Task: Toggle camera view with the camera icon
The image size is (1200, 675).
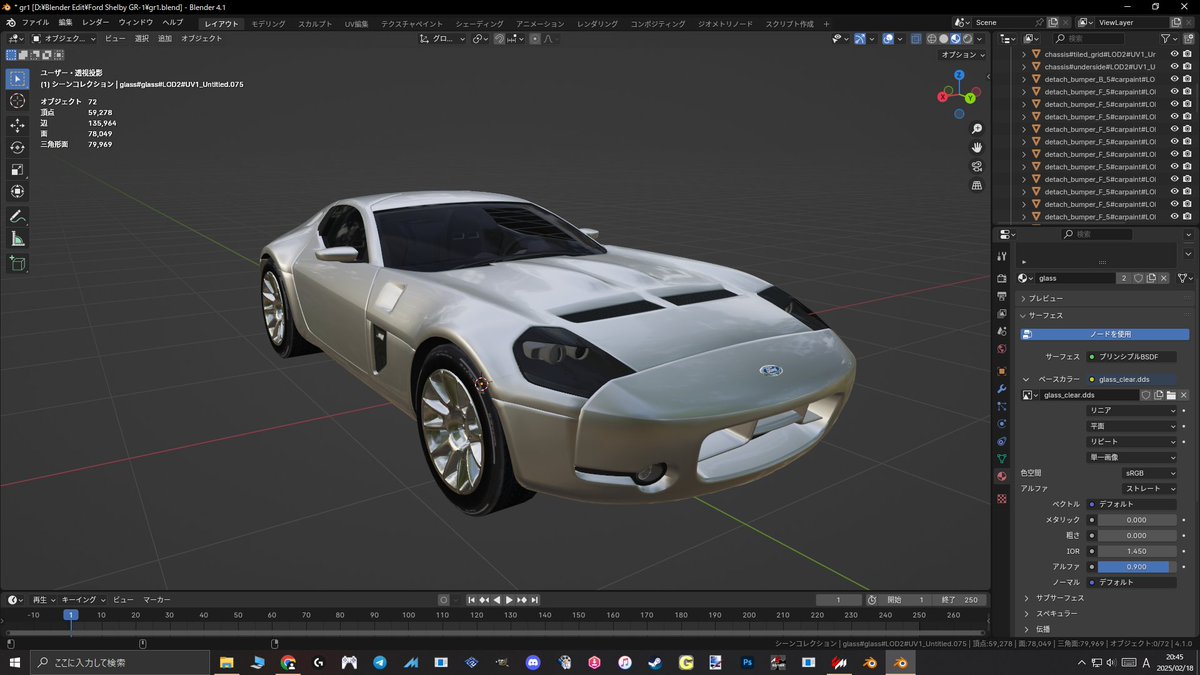Action: 977,166
